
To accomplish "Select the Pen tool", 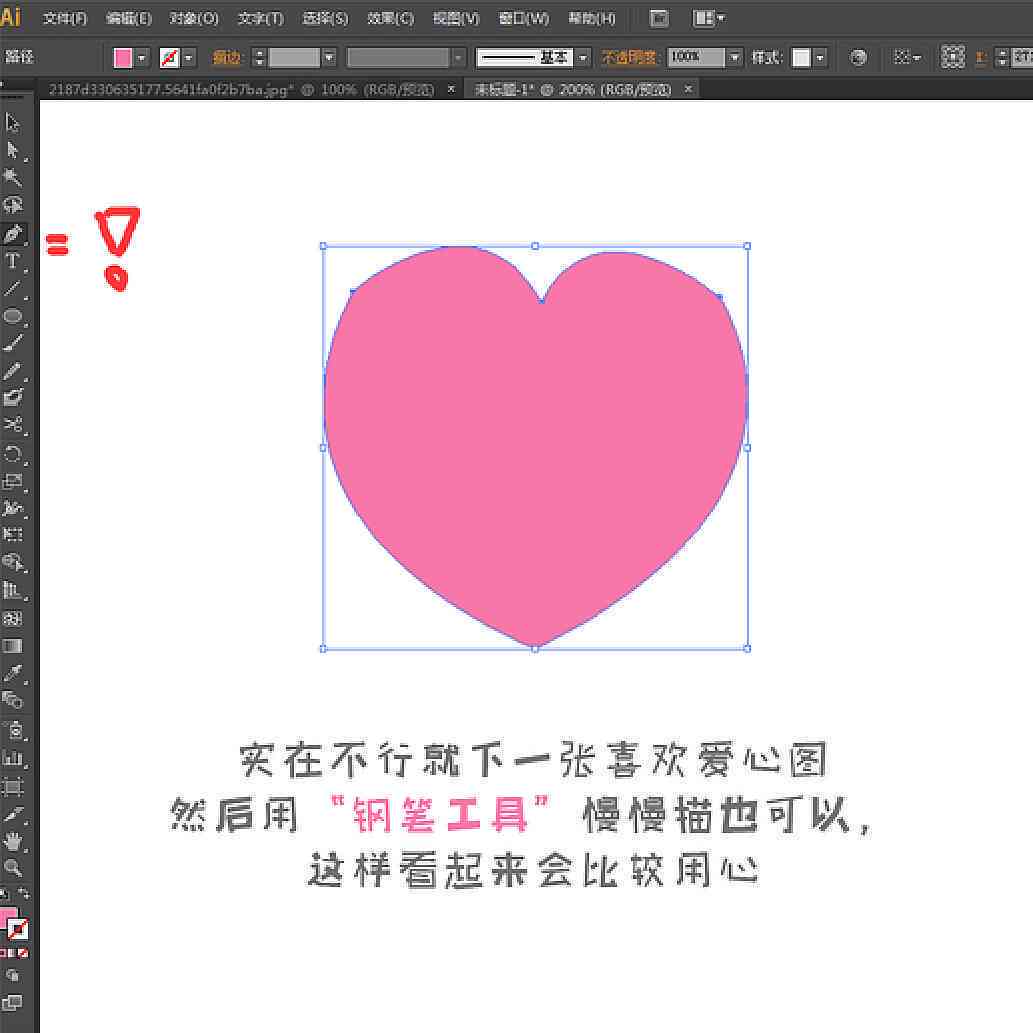I will click(13, 233).
